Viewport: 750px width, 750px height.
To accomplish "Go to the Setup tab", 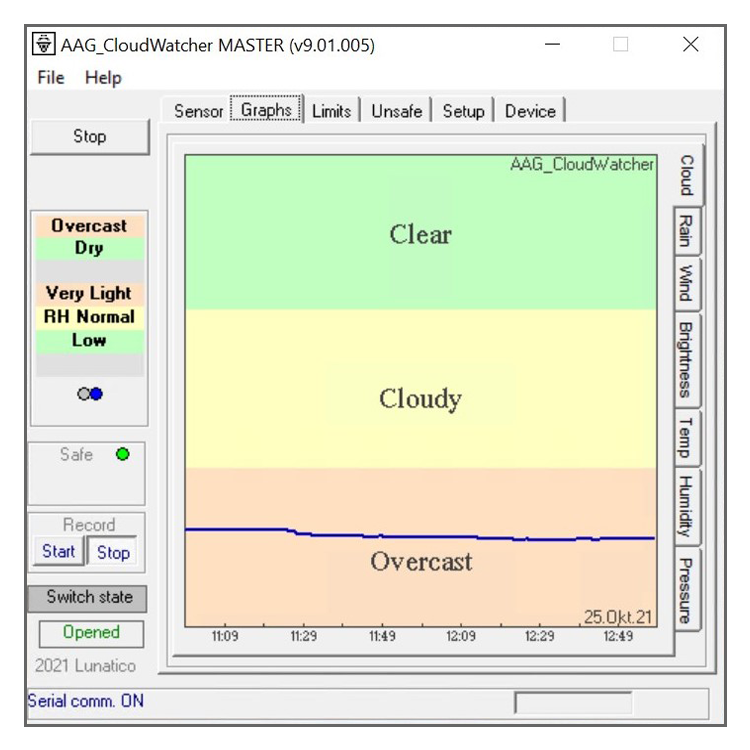I will (463, 111).
